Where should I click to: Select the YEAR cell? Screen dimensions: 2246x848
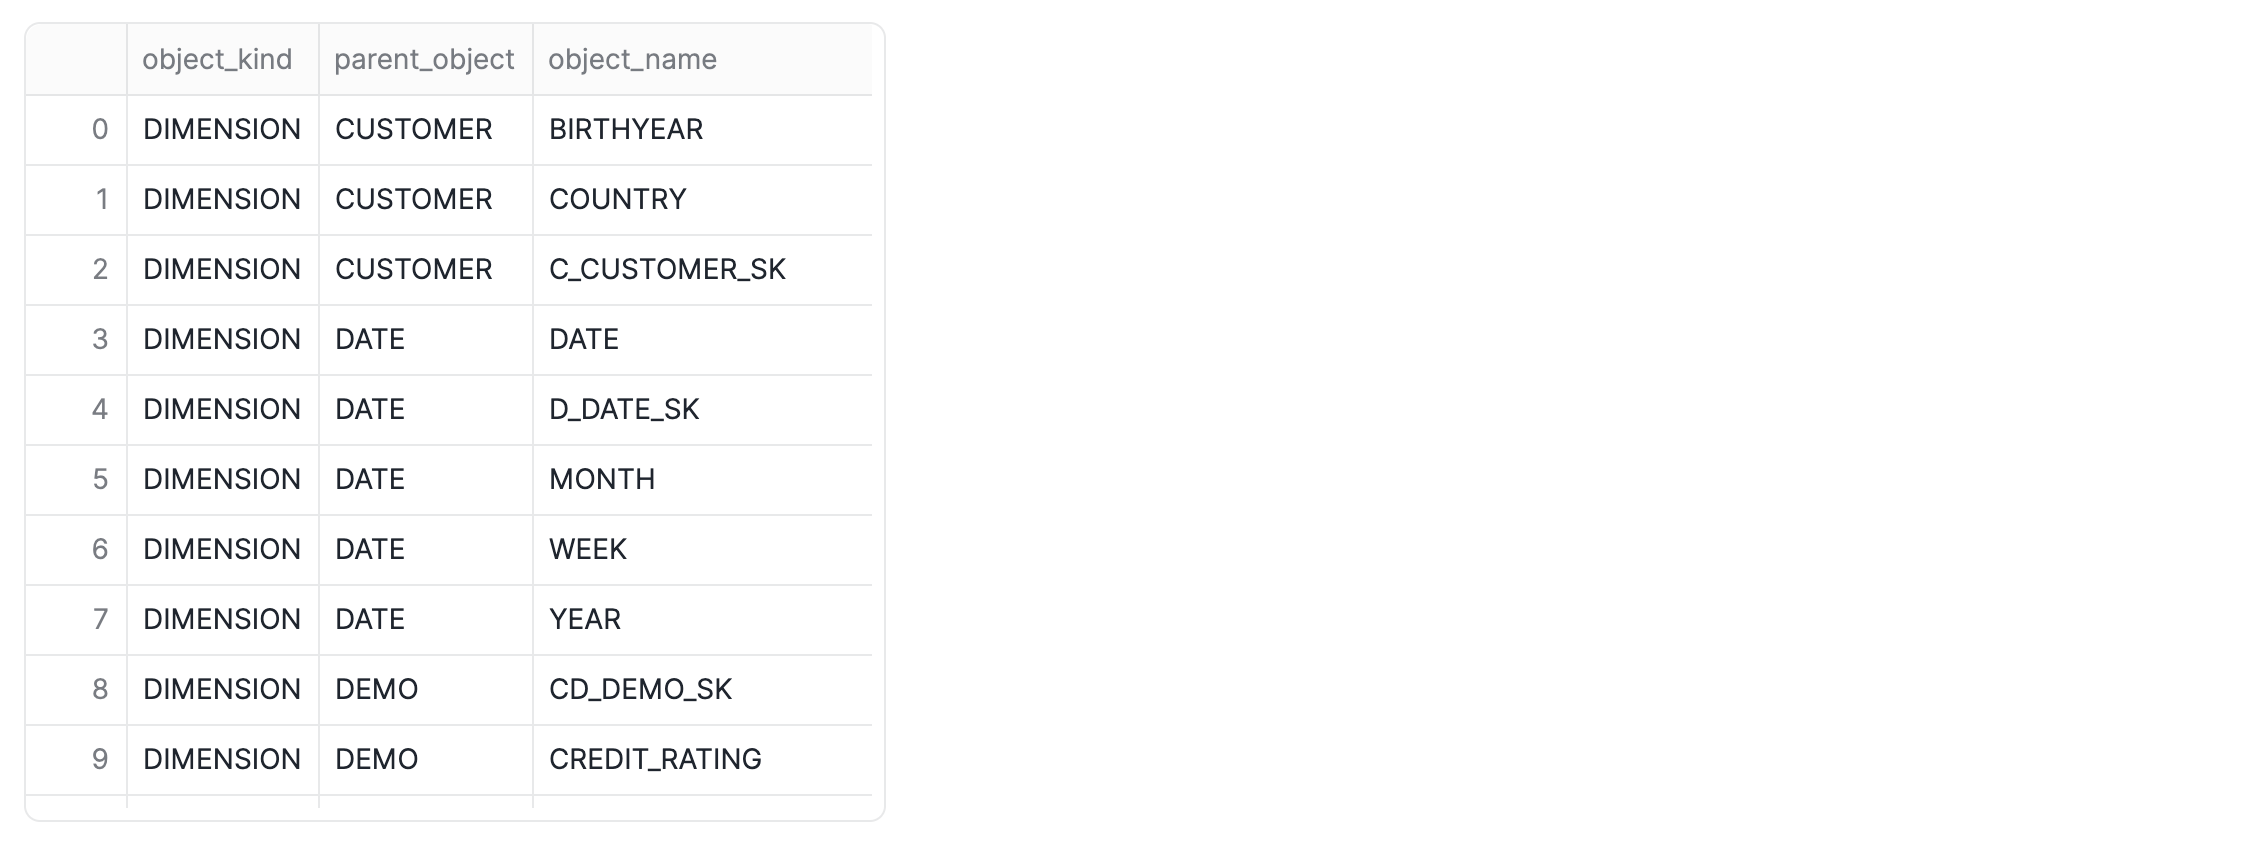click(x=702, y=620)
